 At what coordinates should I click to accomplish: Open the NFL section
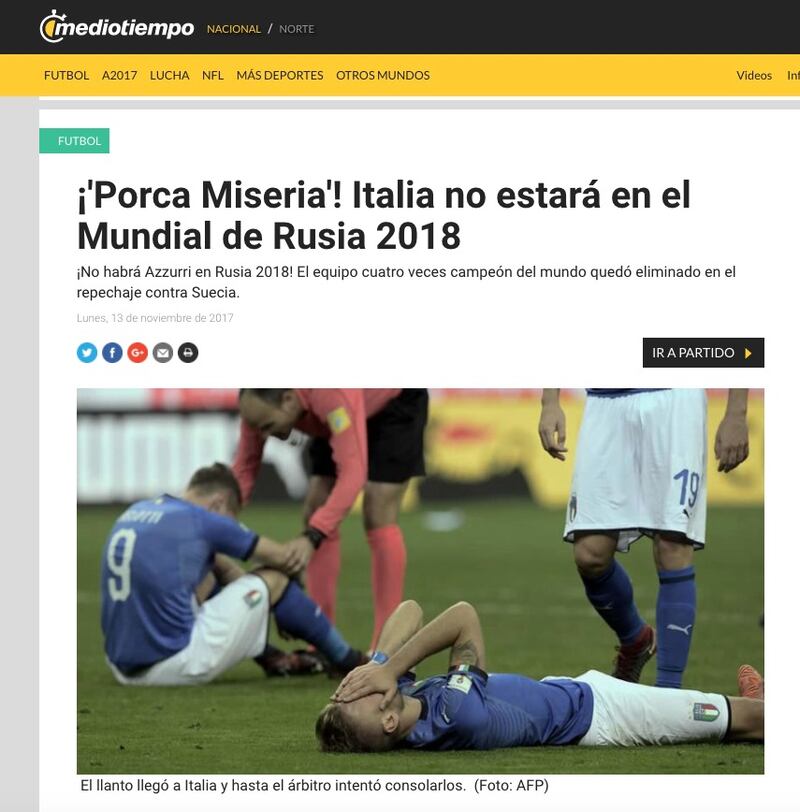tap(213, 75)
